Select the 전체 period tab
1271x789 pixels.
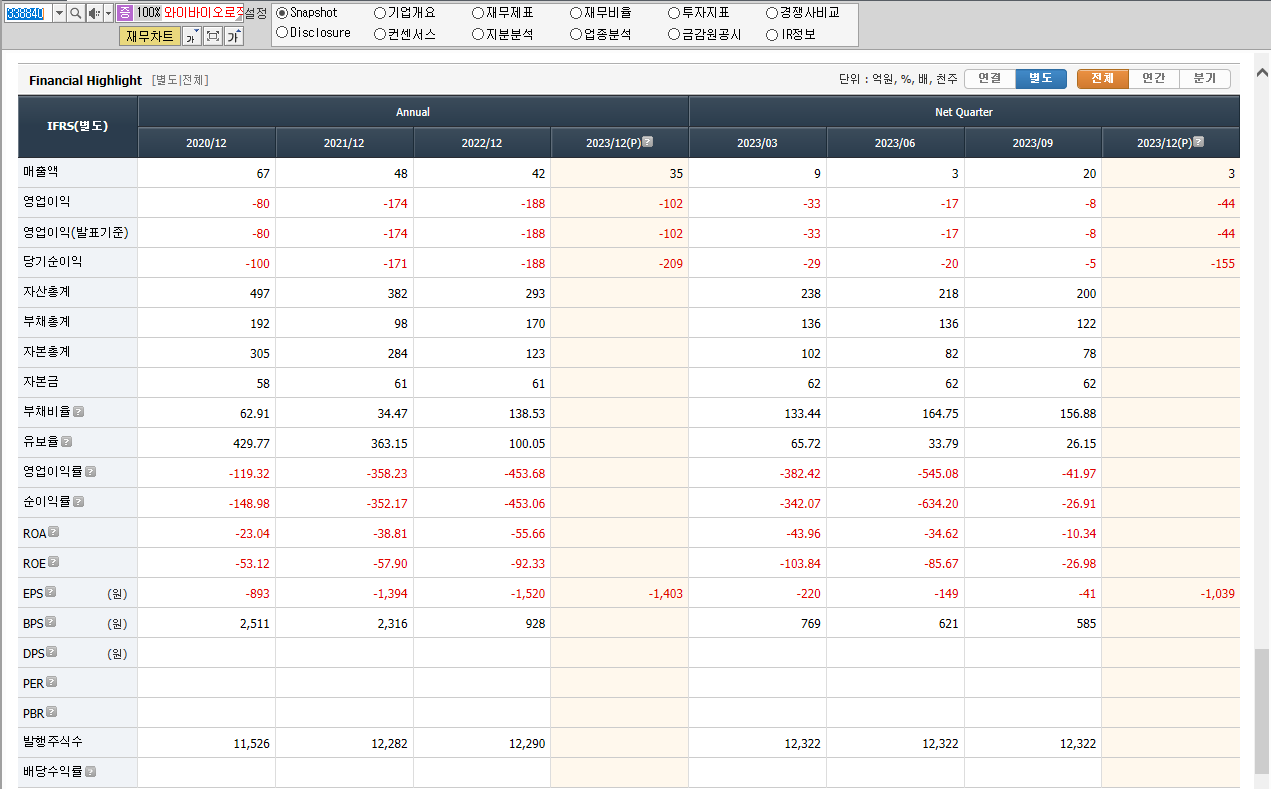(1103, 79)
